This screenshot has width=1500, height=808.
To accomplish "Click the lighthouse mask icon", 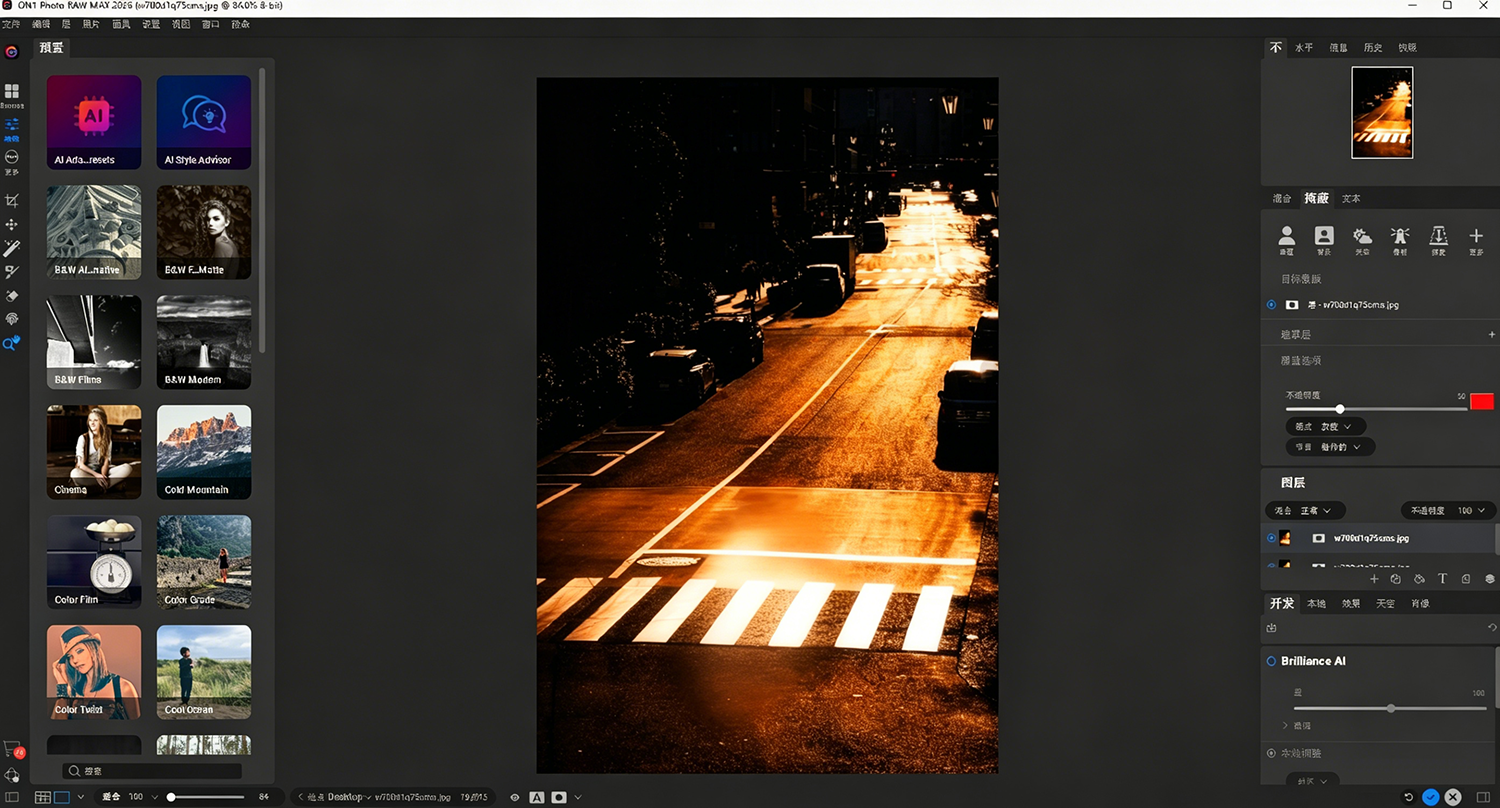I will pos(1400,235).
